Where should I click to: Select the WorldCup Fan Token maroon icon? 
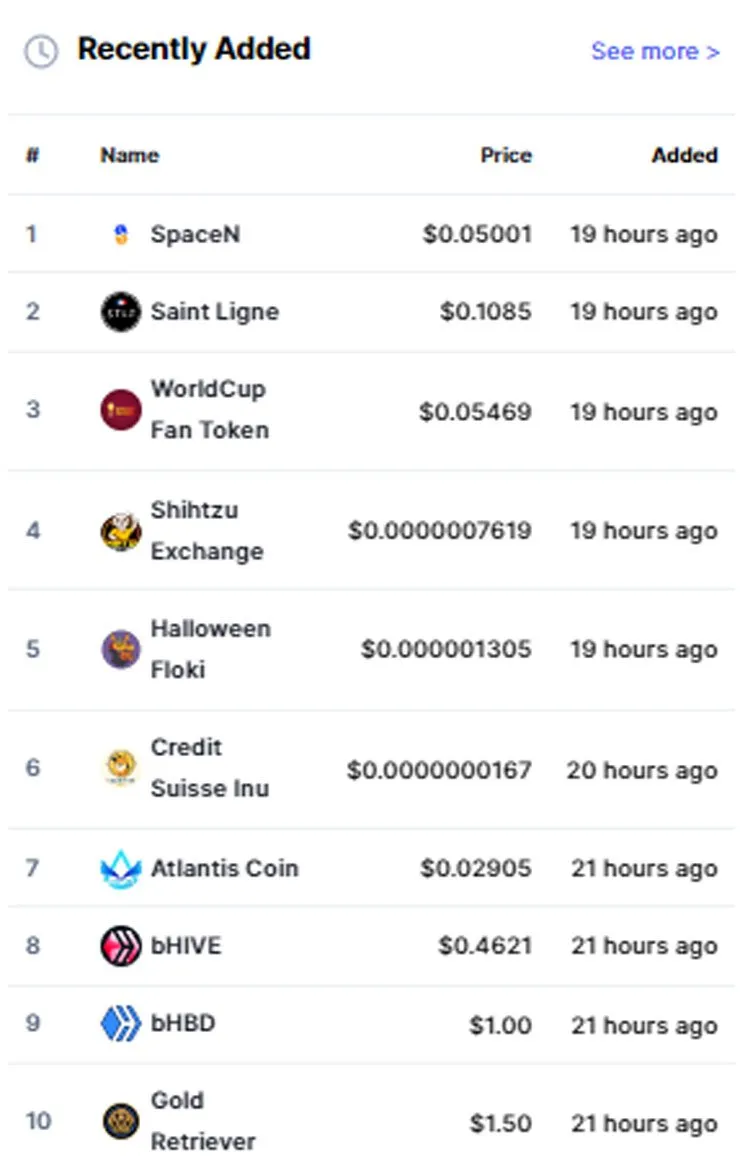(x=120, y=410)
